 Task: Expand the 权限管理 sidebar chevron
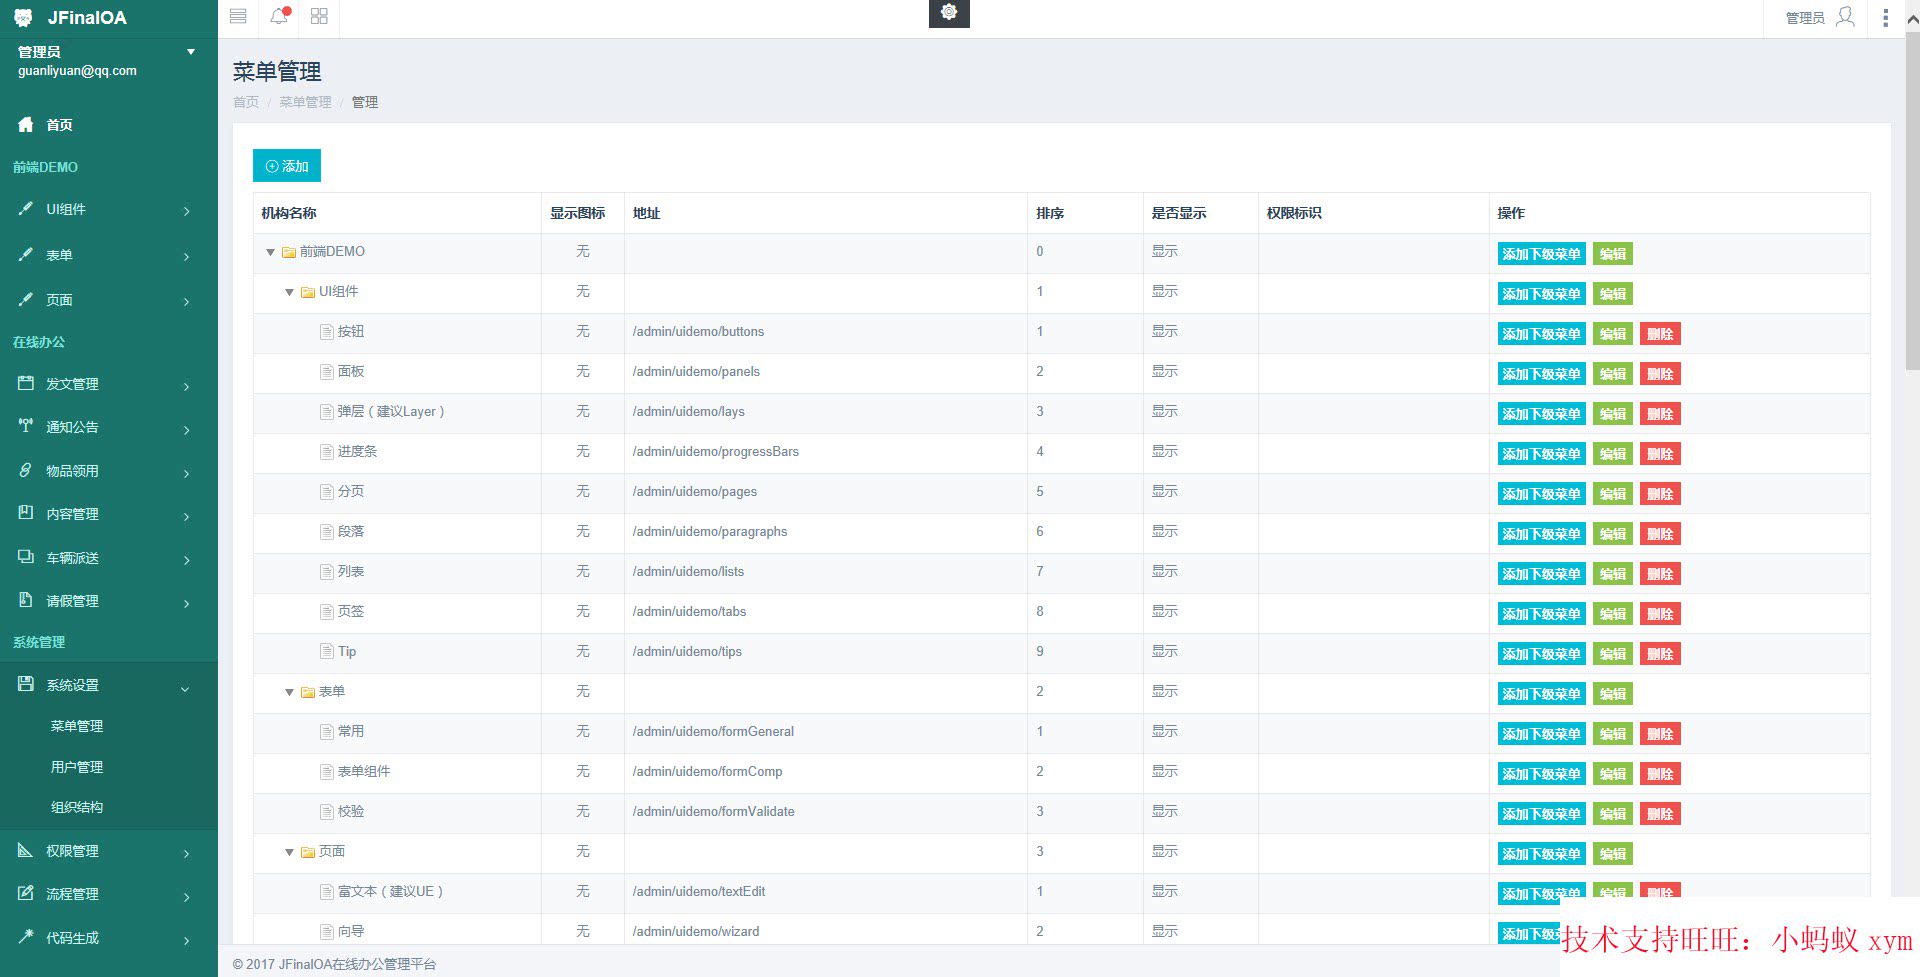coord(187,853)
